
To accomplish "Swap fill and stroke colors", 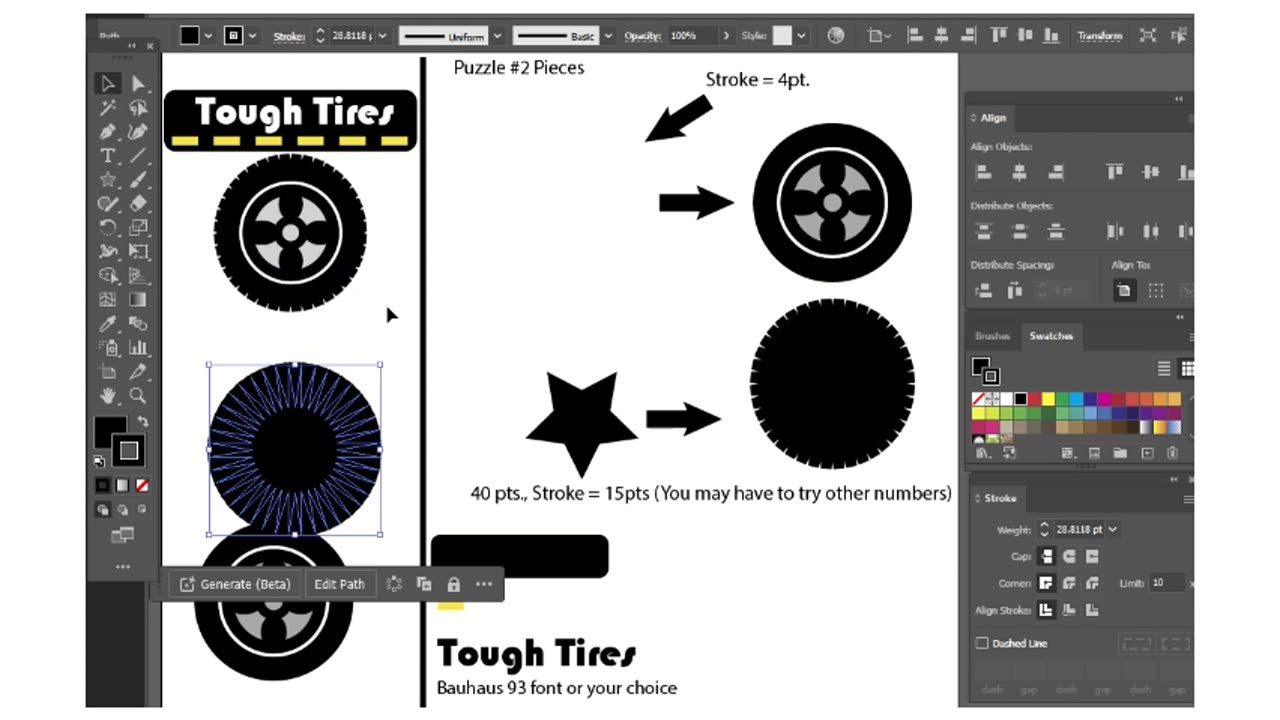I will [143, 422].
